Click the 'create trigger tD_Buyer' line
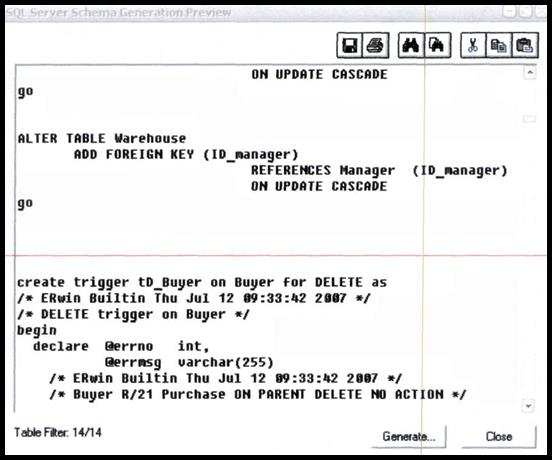The height and width of the screenshot is (460, 552). [202, 283]
